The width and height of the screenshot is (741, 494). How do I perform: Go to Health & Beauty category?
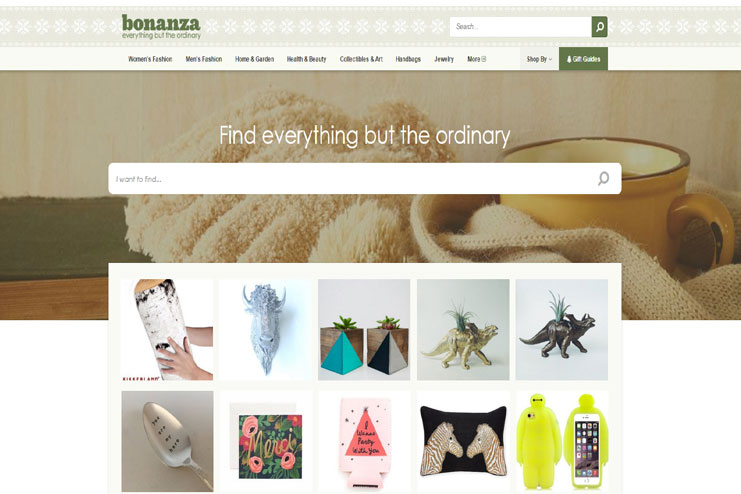tap(306, 59)
